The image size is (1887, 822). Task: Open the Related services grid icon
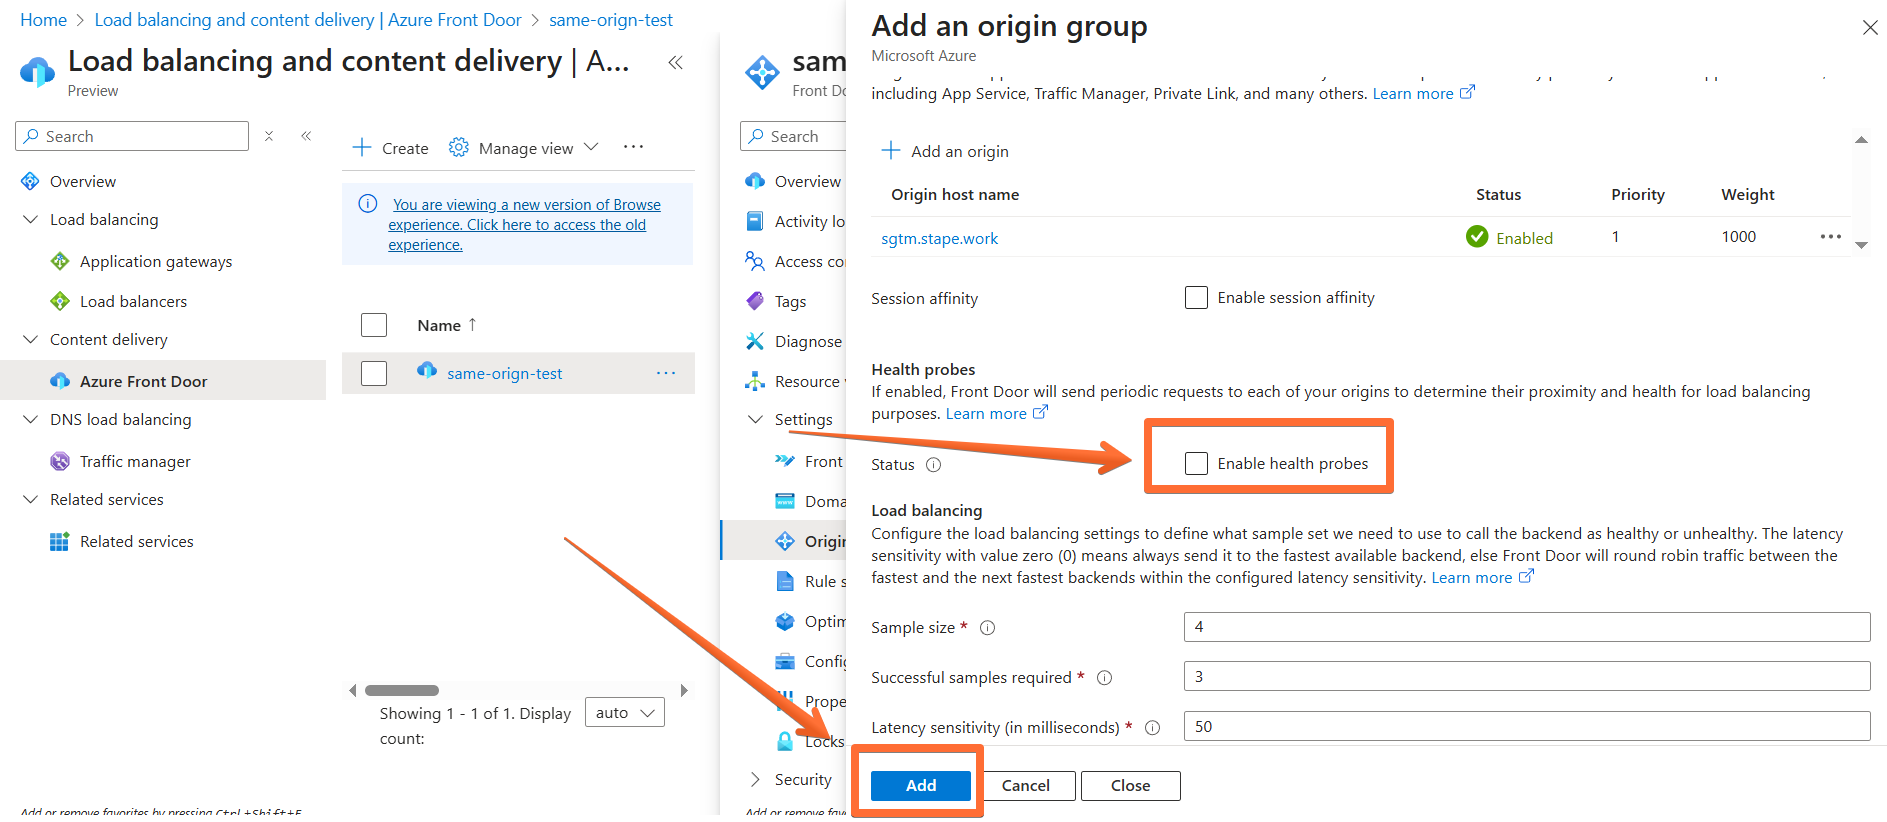point(60,541)
